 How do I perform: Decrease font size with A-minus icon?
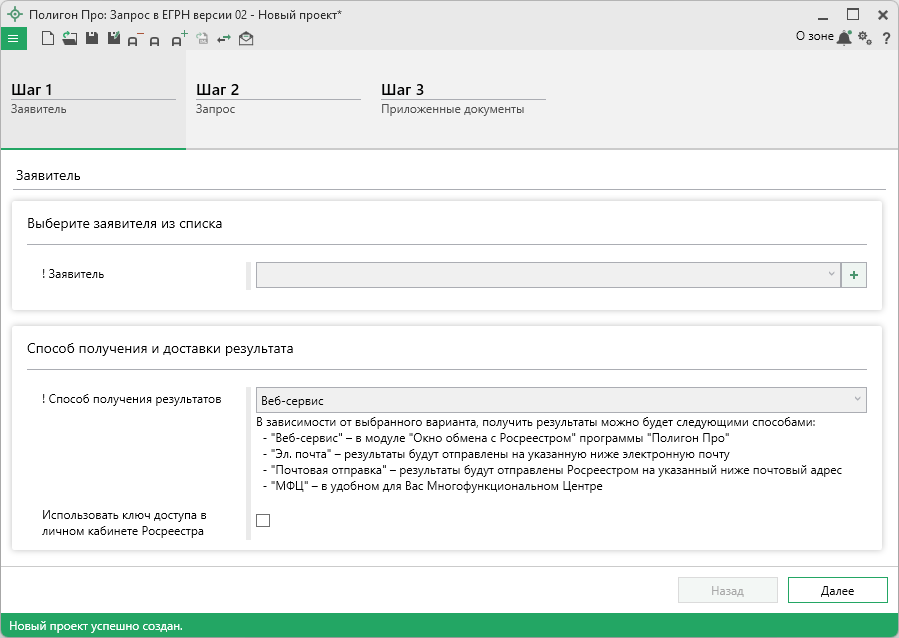[x=134, y=39]
